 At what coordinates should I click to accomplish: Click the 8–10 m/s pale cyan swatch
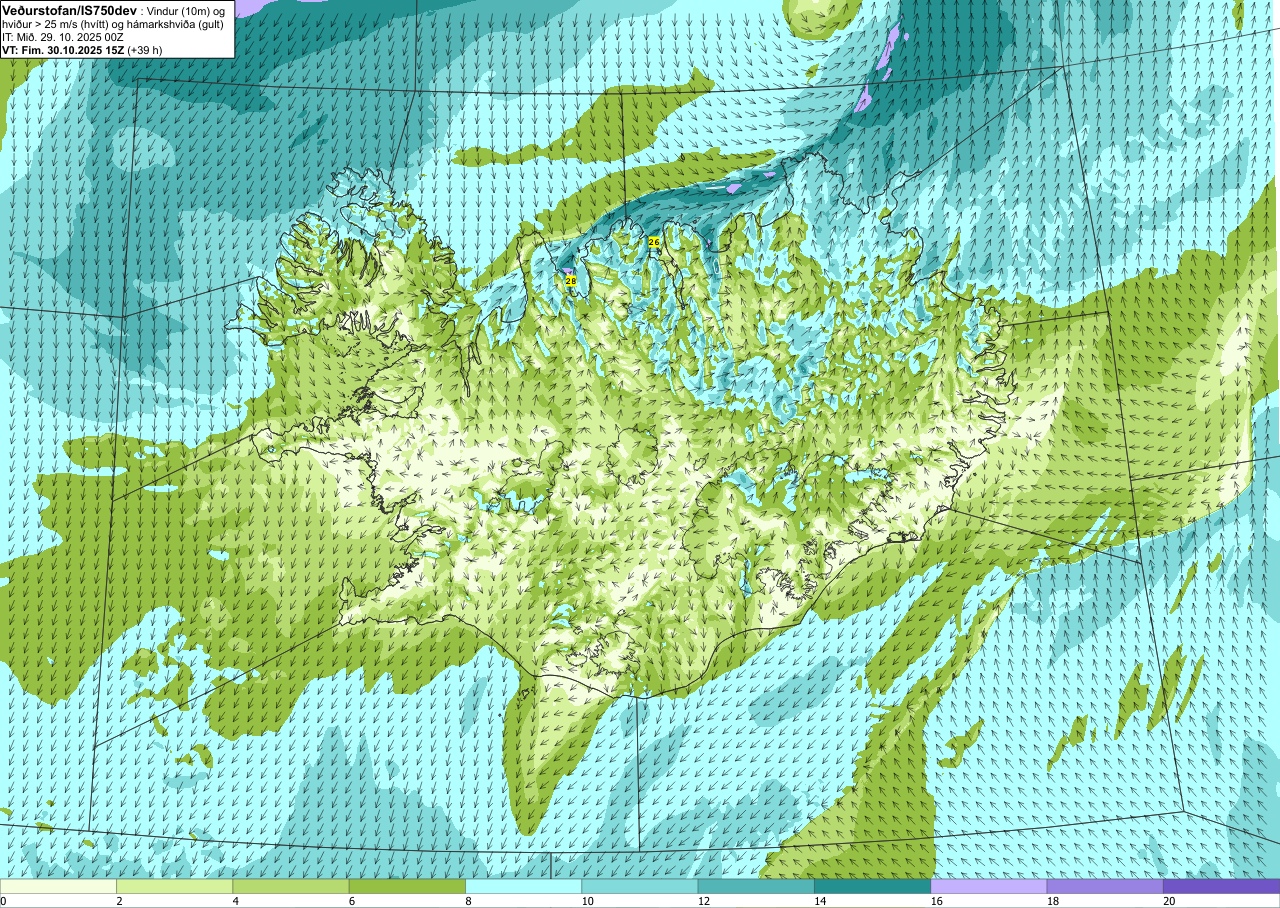[523, 886]
